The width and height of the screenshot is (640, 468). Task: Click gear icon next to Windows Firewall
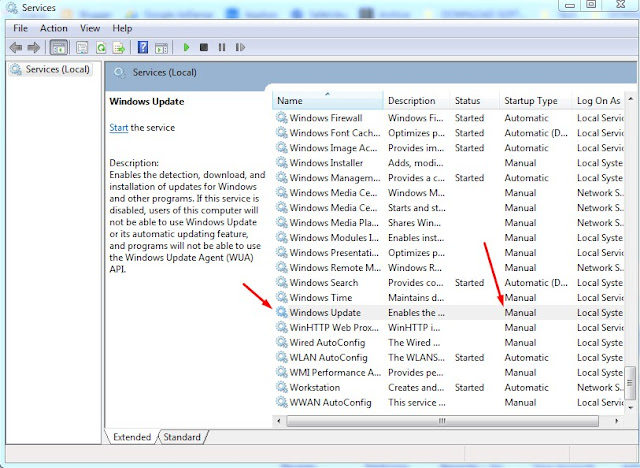282,118
